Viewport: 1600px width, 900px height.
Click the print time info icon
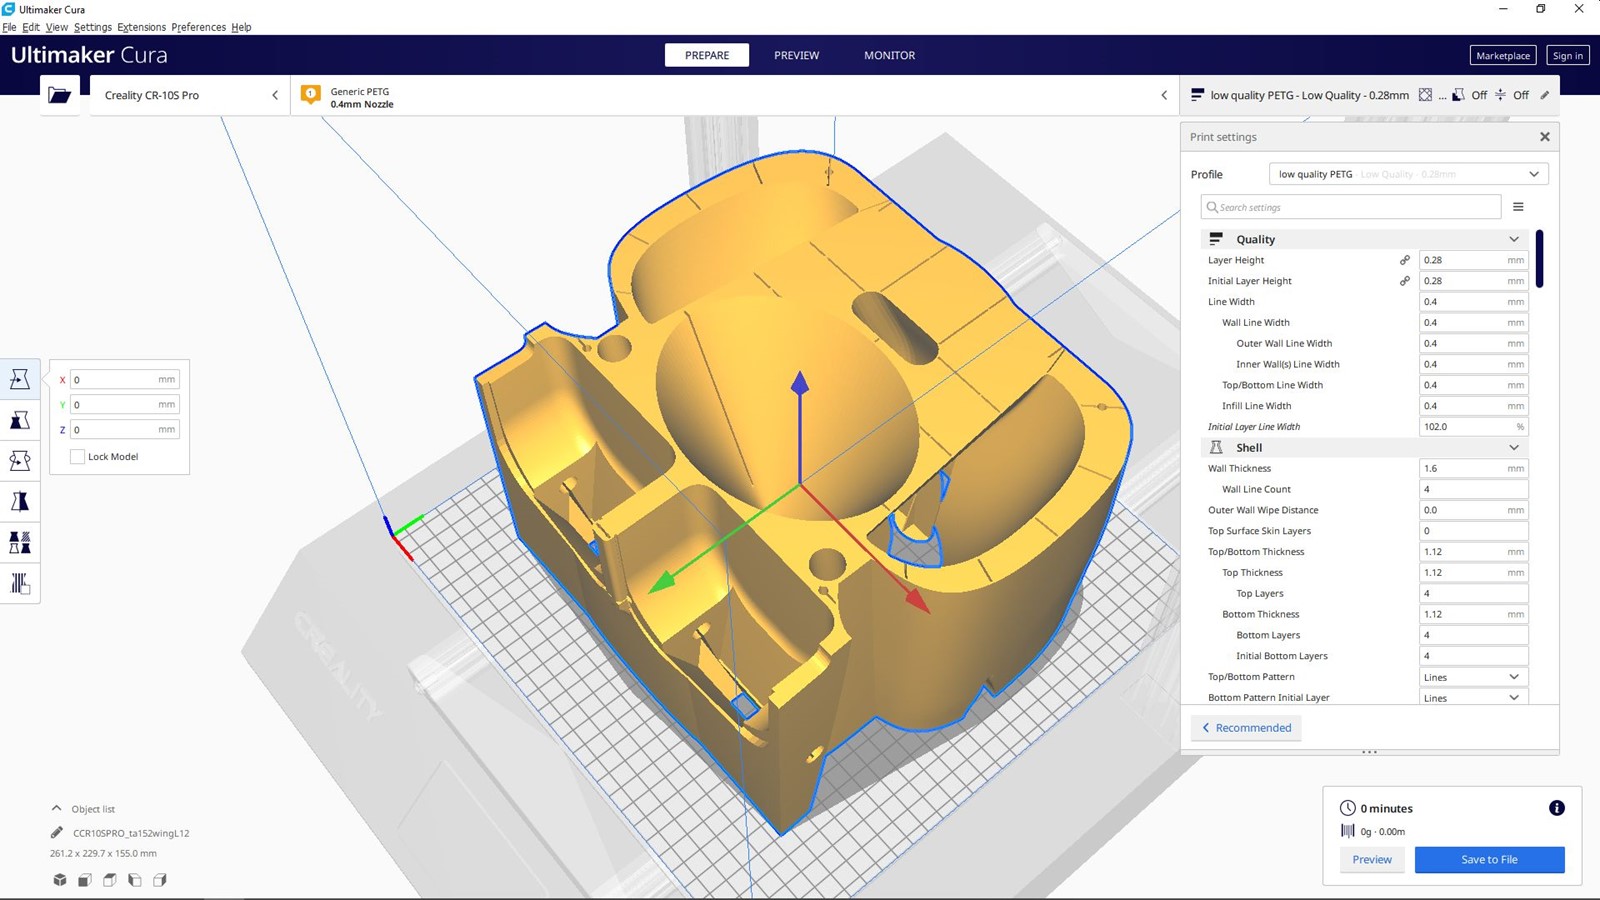tap(1557, 808)
